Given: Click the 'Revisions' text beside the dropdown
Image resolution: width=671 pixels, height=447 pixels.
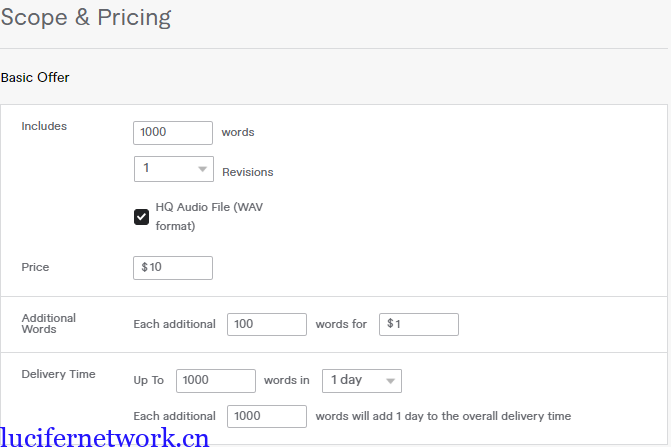Looking at the screenshot, I should point(247,172).
